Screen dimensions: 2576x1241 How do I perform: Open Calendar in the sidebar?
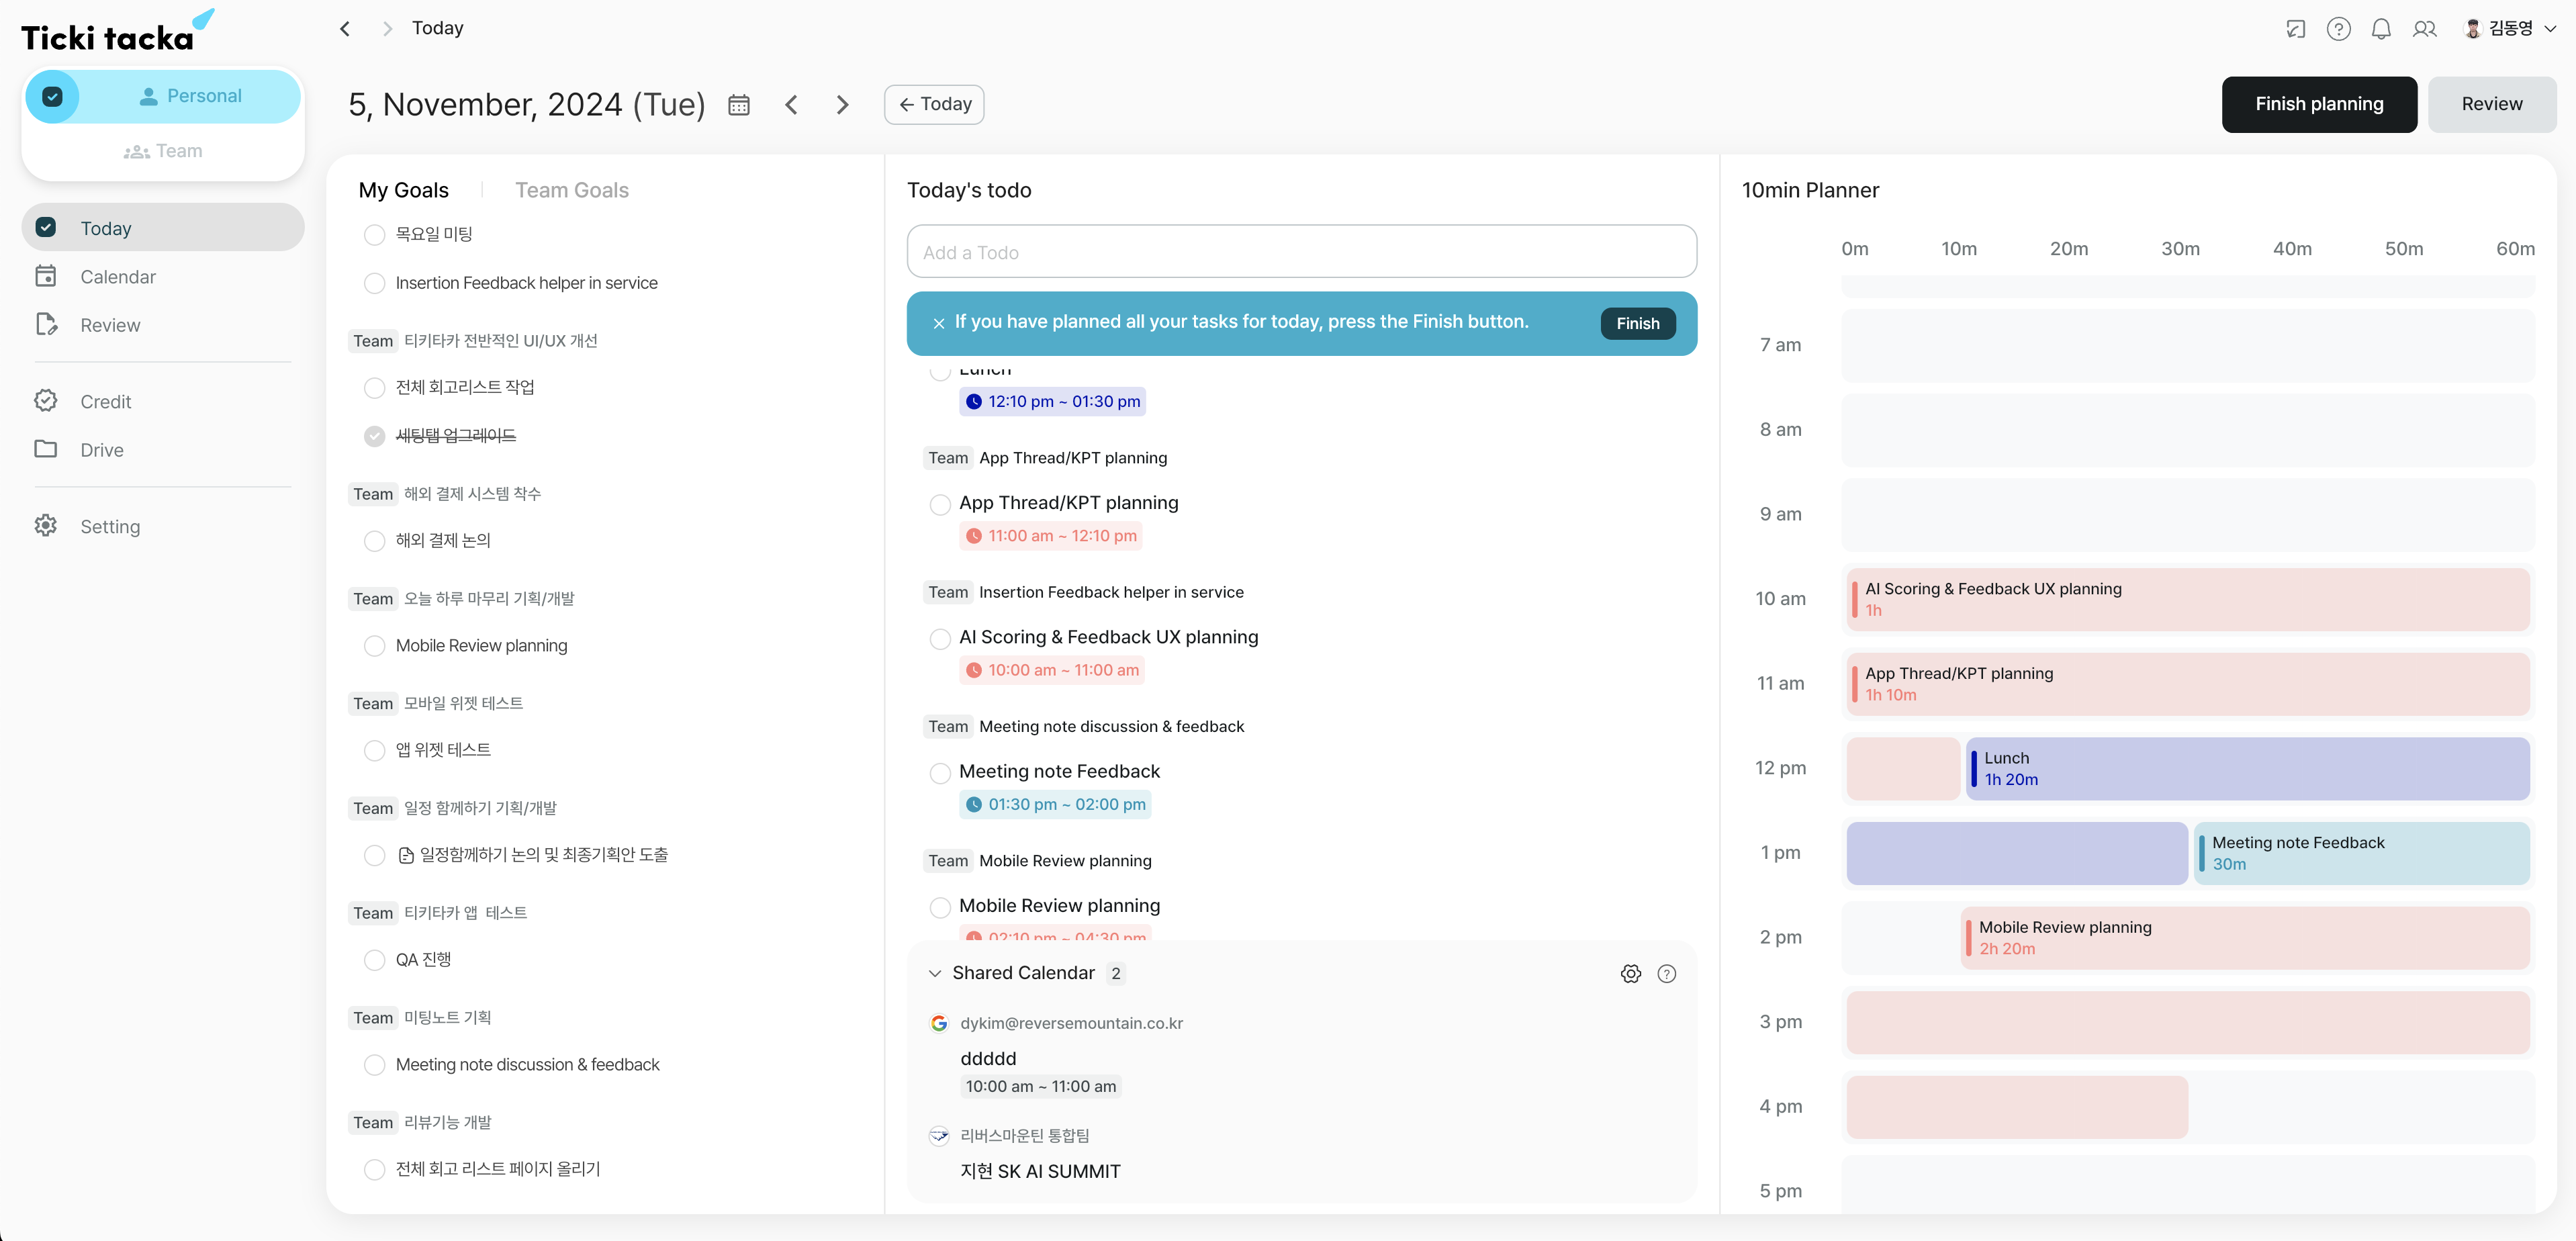coord(163,276)
